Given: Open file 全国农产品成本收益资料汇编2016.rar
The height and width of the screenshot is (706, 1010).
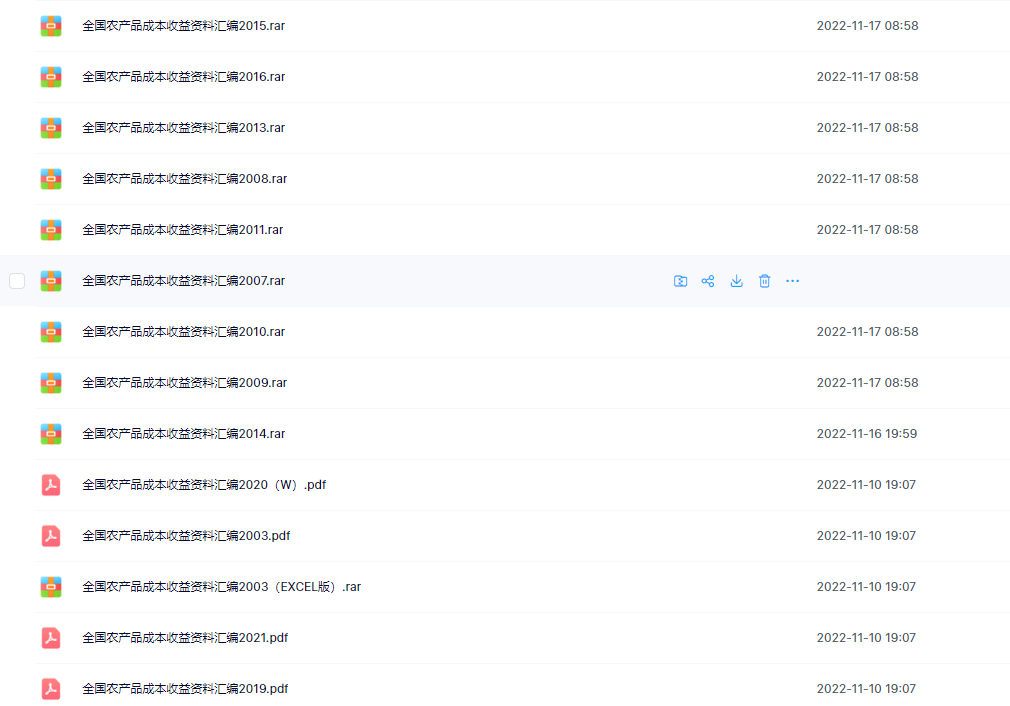Looking at the screenshot, I should click(x=184, y=77).
